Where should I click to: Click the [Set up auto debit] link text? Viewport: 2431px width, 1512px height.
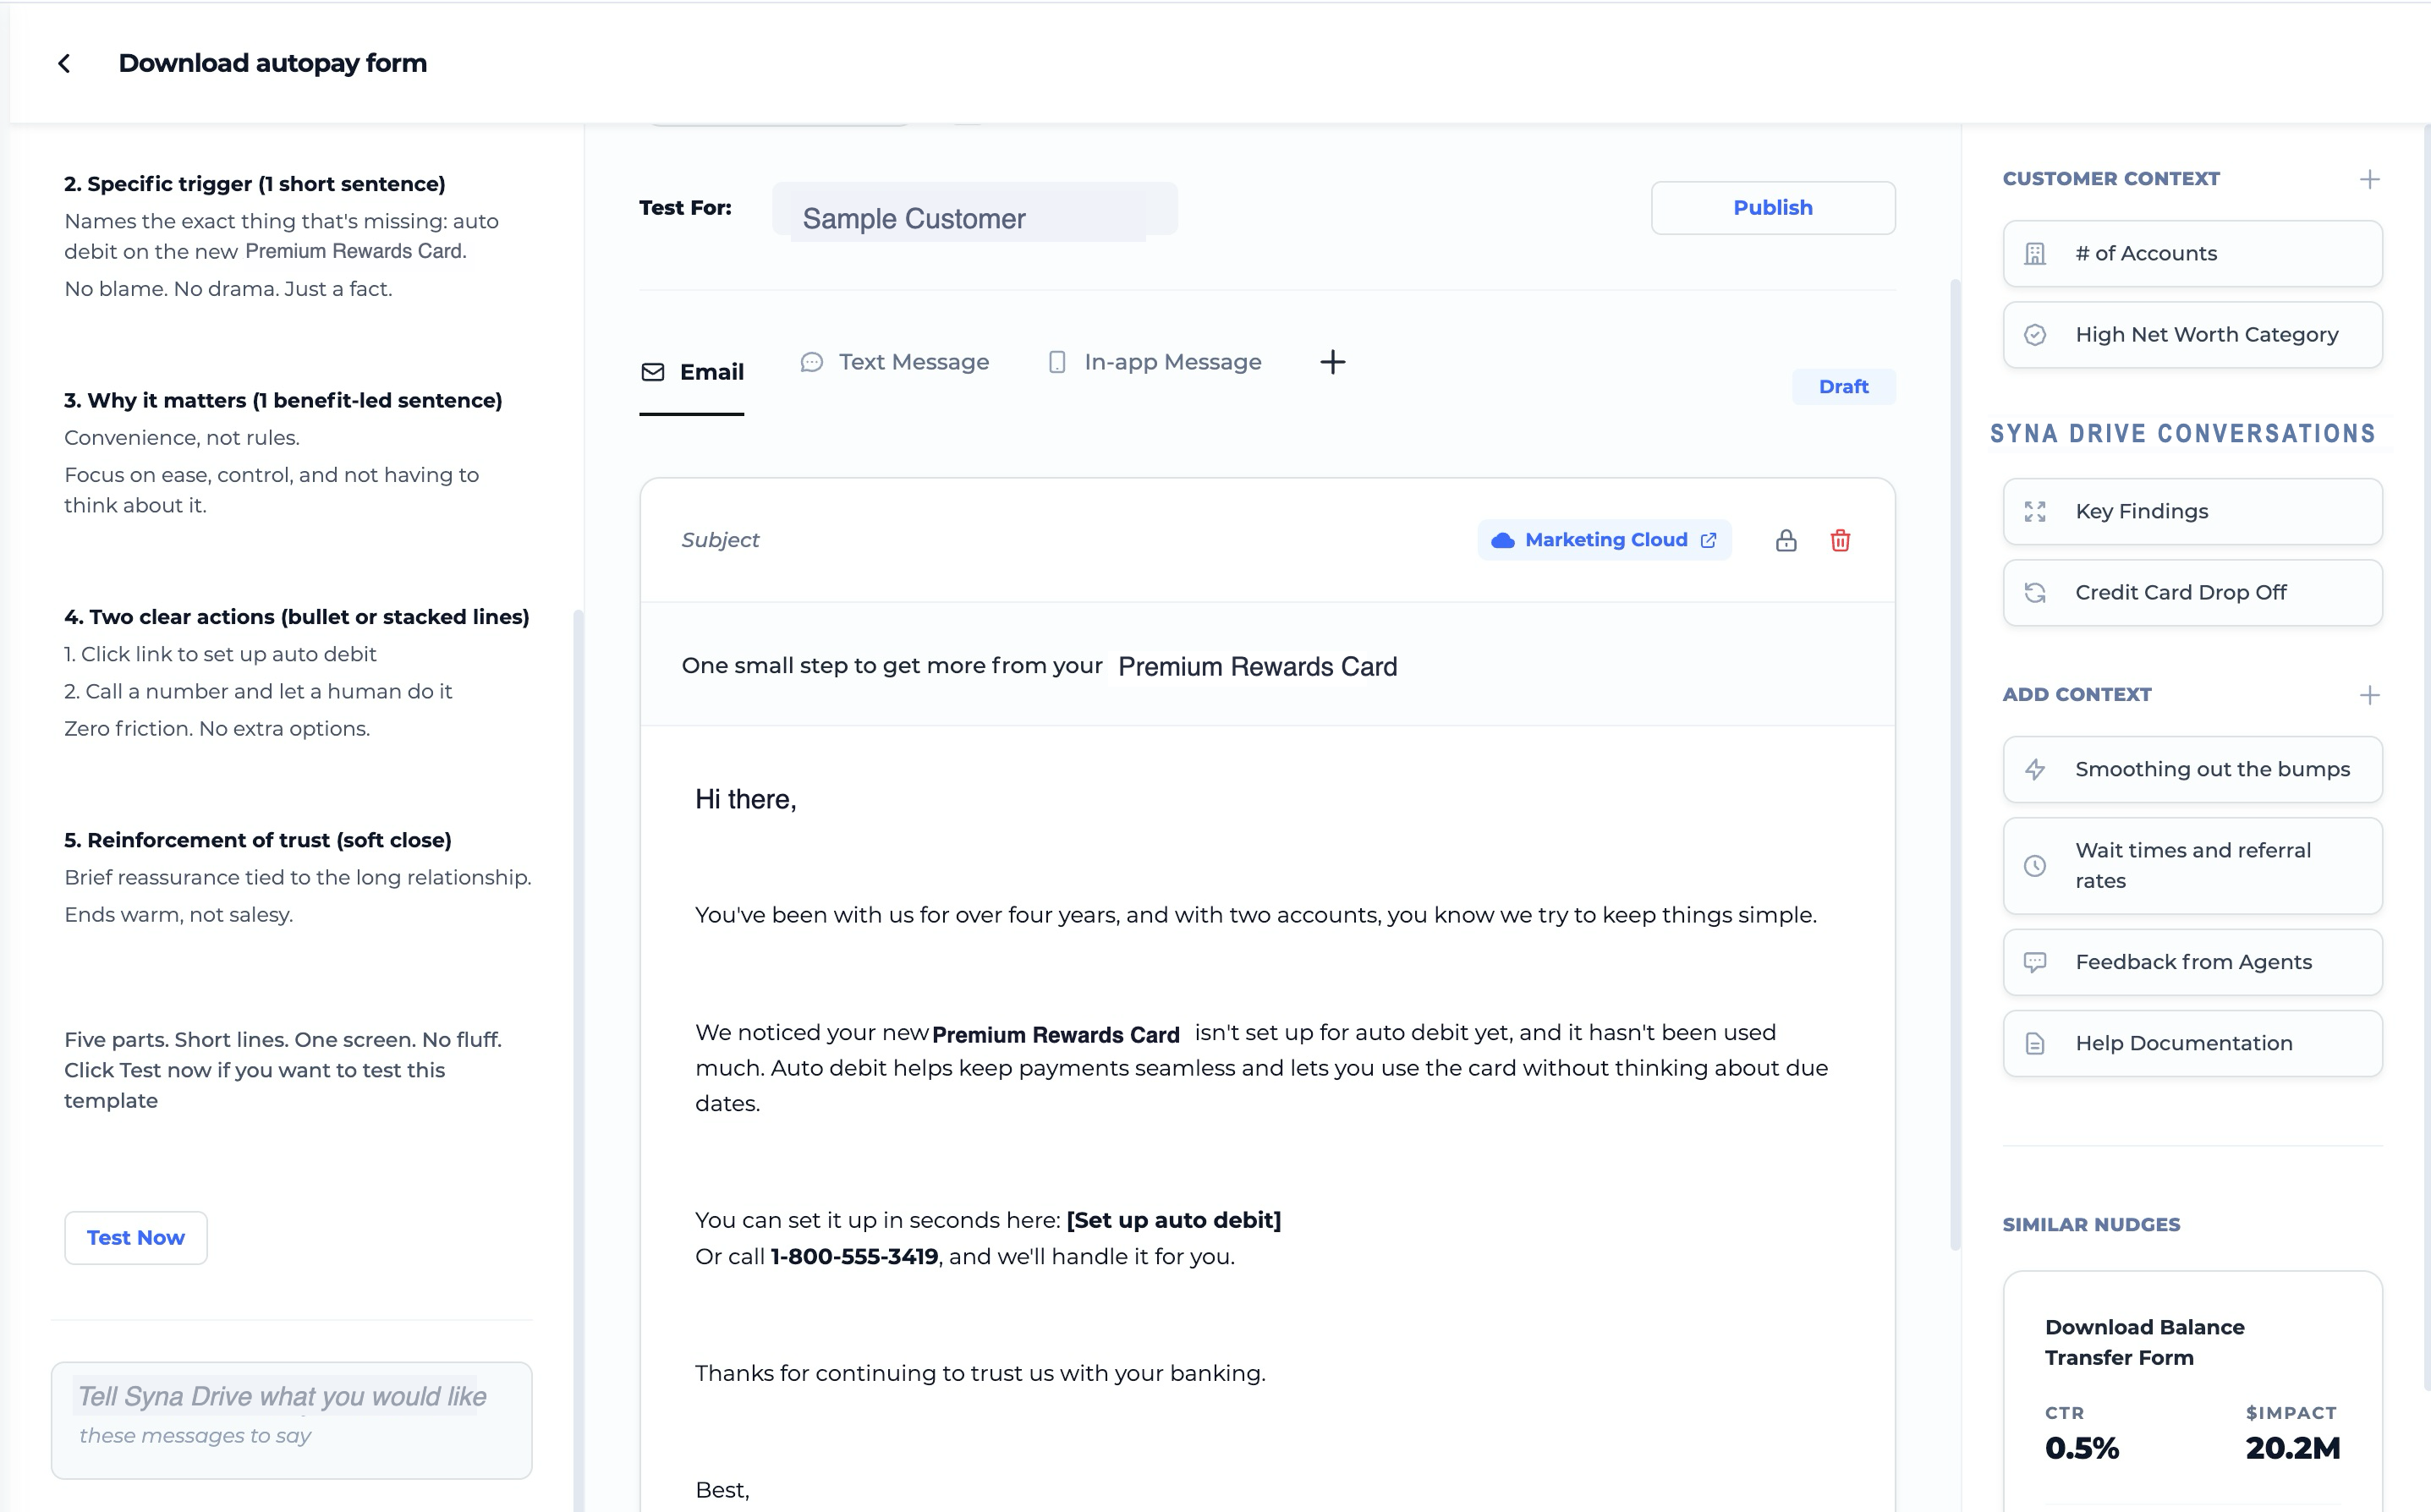coord(1174,1220)
